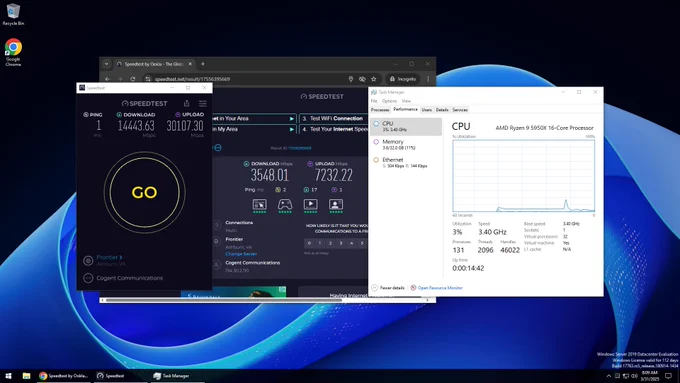Open Options menu in Task Manager
Image resolution: width=680 pixels, height=383 pixels.
(389, 101)
